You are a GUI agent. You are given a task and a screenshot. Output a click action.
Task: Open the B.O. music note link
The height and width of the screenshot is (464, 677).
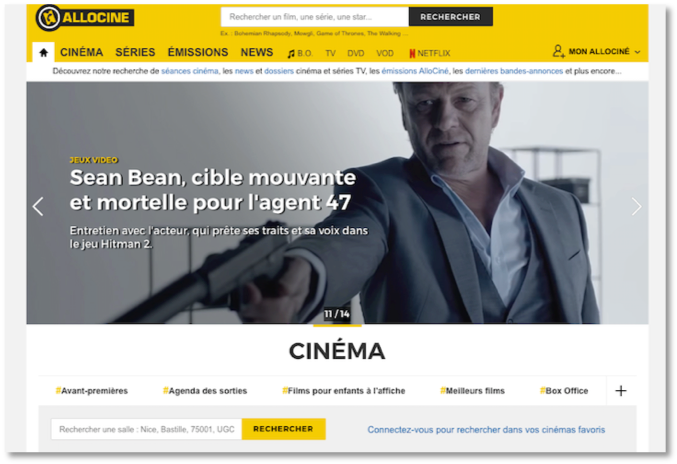tap(300, 54)
